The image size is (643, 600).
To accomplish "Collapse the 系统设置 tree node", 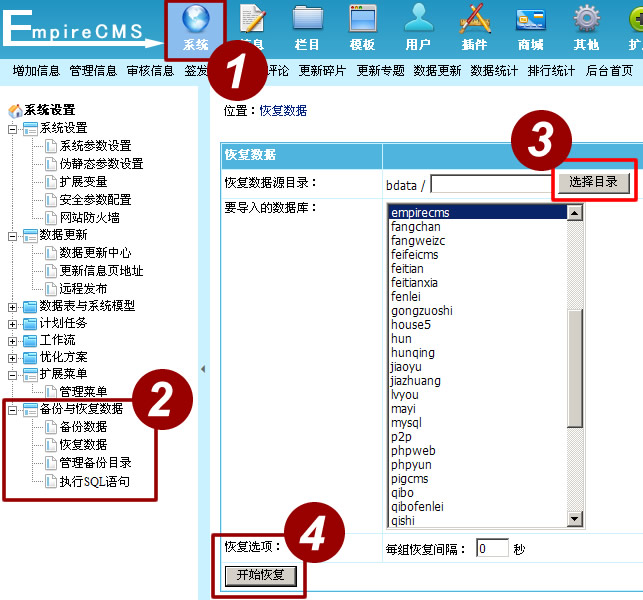I will point(13,129).
